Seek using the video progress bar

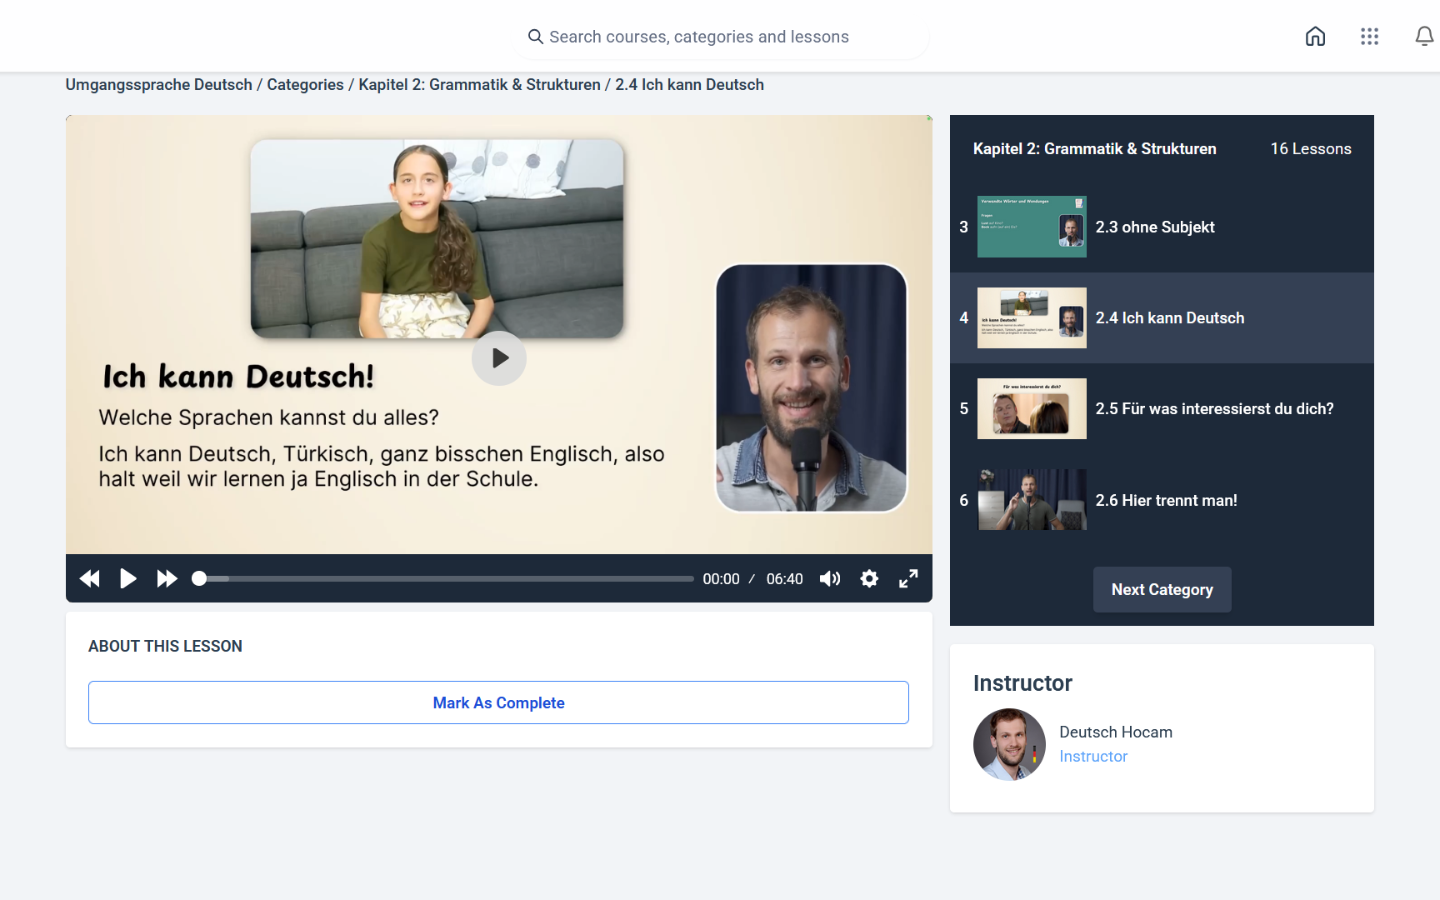click(x=445, y=579)
